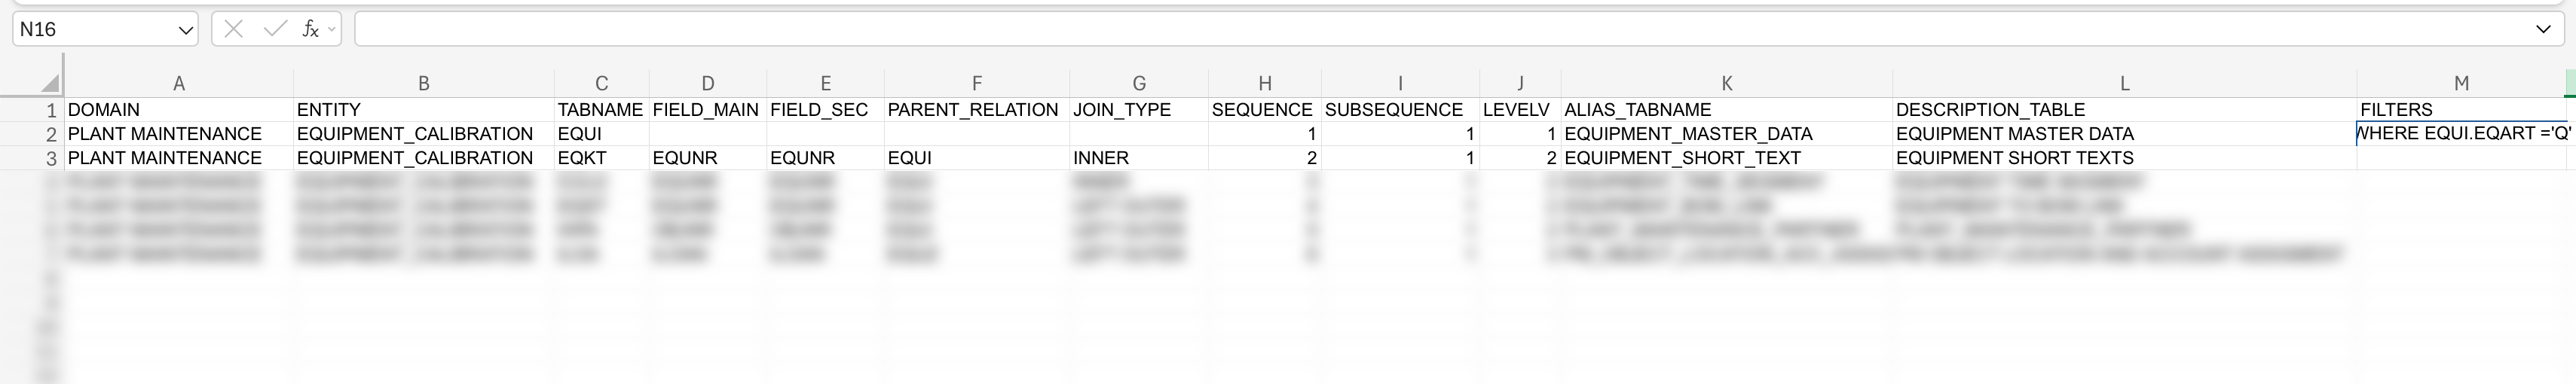Open the Name Box dropdown arrow
Viewport: 2576px width, 384px height.
coord(185,31)
